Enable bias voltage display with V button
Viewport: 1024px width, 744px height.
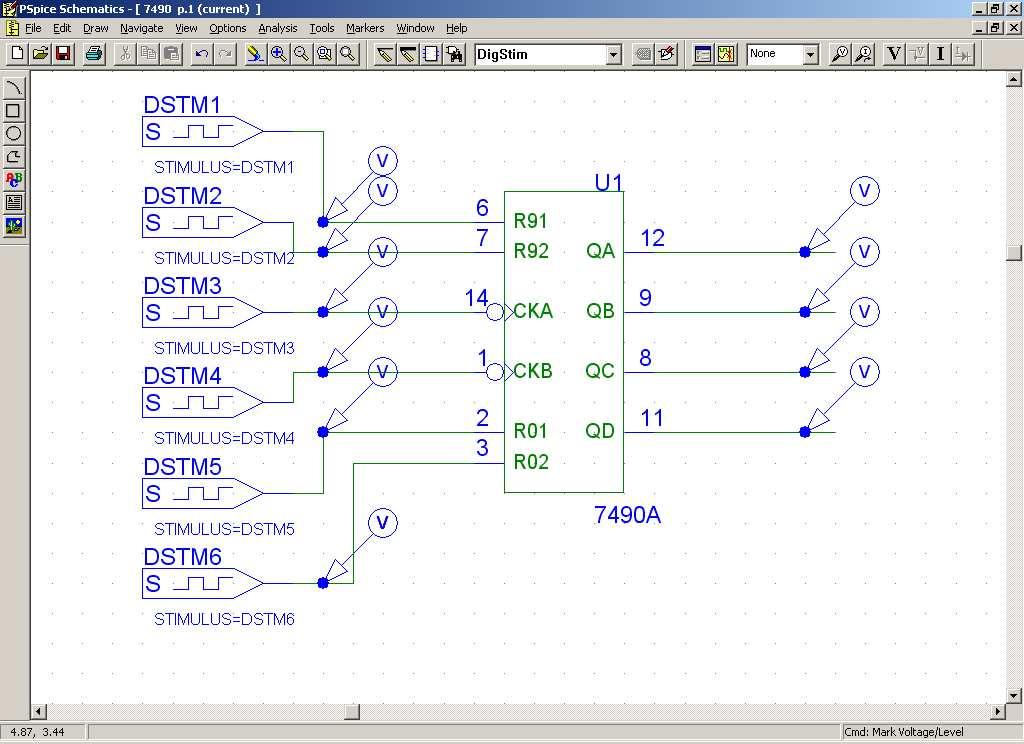point(894,54)
